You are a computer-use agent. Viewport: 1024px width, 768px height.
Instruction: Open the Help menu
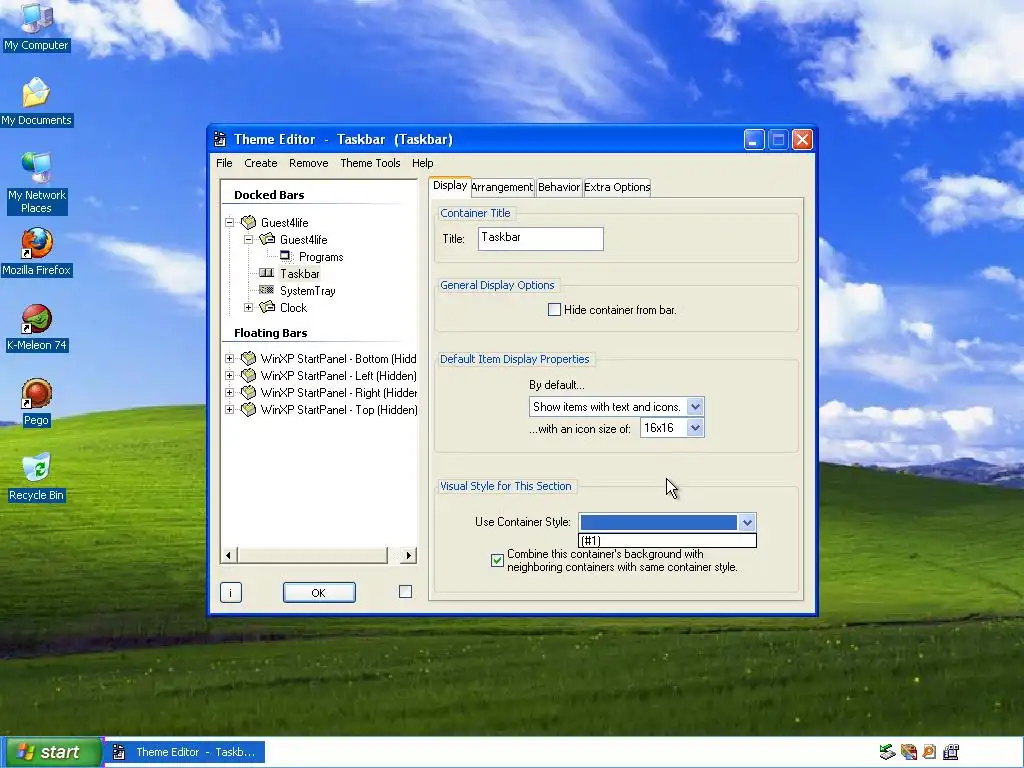(423, 163)
